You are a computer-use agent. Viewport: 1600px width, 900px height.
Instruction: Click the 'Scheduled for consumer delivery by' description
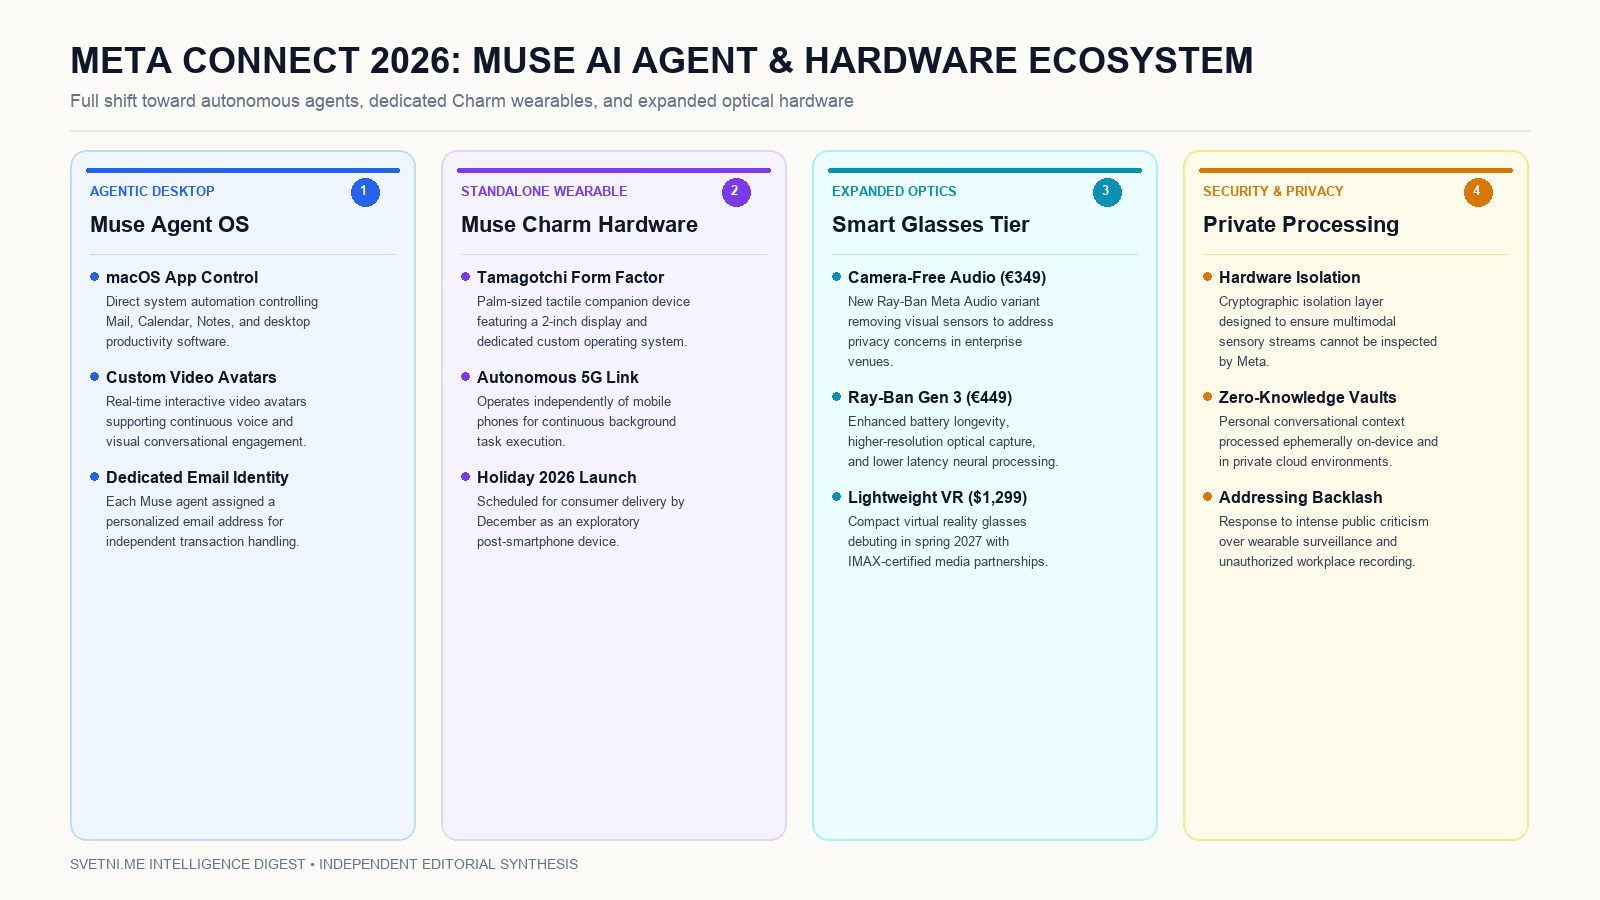tap(581, 521)
